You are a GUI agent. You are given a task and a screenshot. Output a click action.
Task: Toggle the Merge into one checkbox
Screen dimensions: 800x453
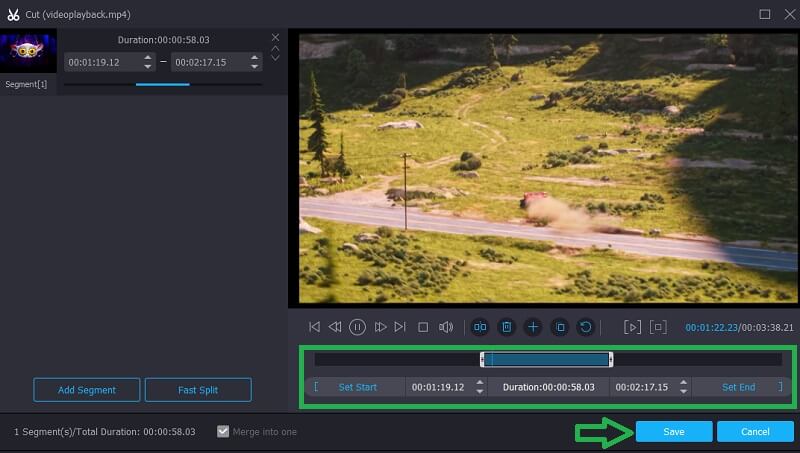(223, 431)
